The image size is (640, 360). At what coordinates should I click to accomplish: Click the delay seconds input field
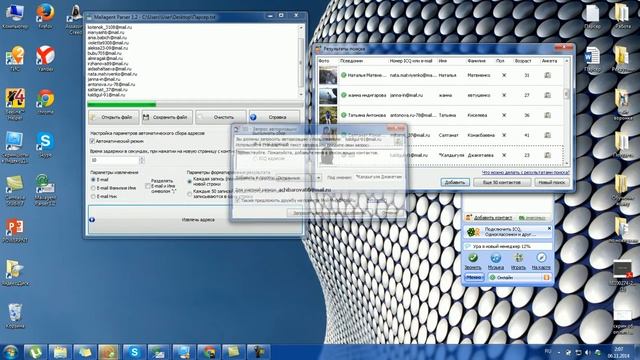[114, 160]
